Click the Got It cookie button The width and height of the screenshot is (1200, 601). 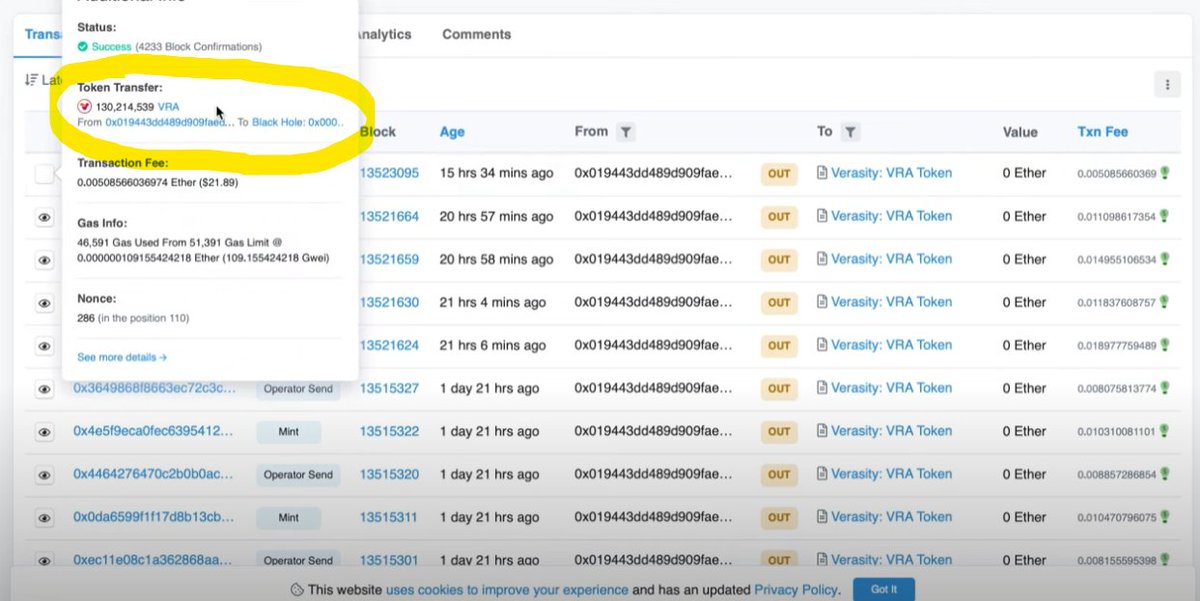(x=884, y=589)
